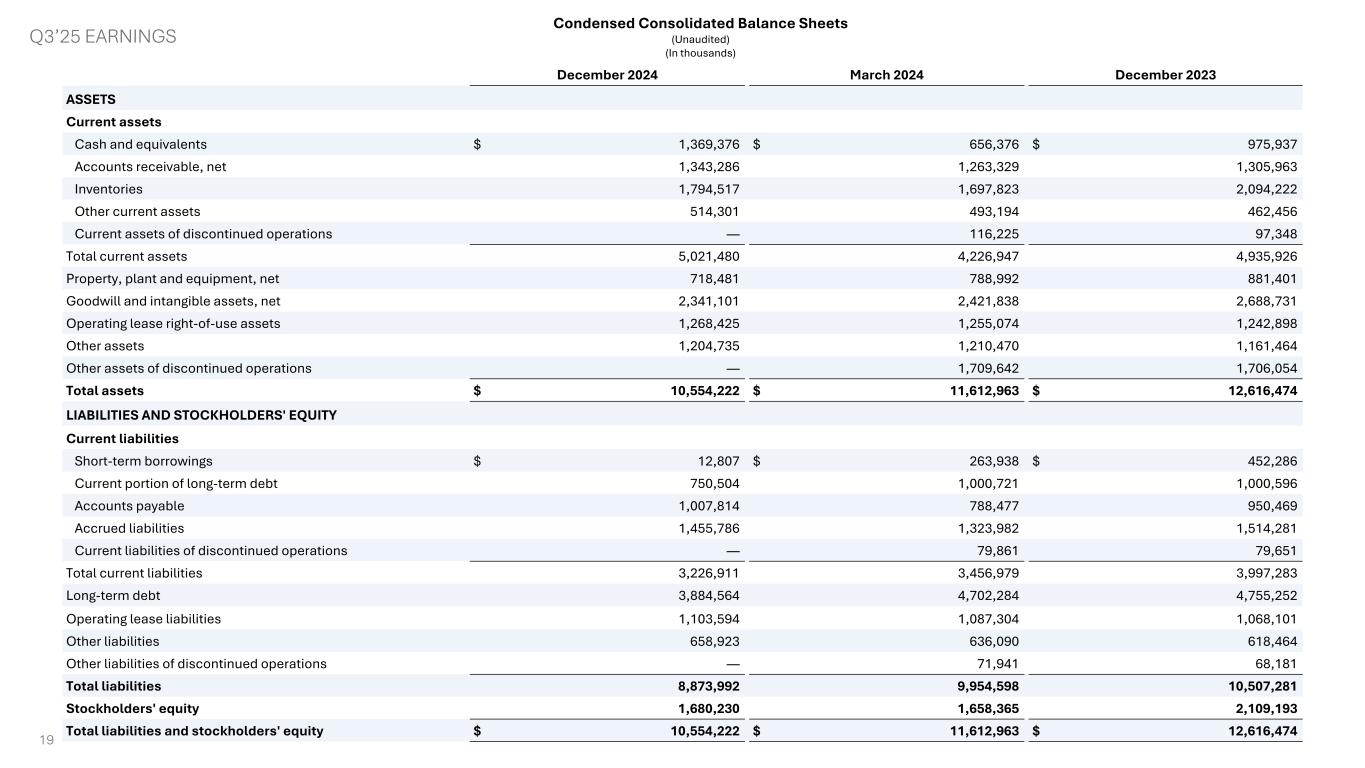The image size is (1365, 768).
Task: Click the December 2023 column header
Action: [x=1165, y=75]
